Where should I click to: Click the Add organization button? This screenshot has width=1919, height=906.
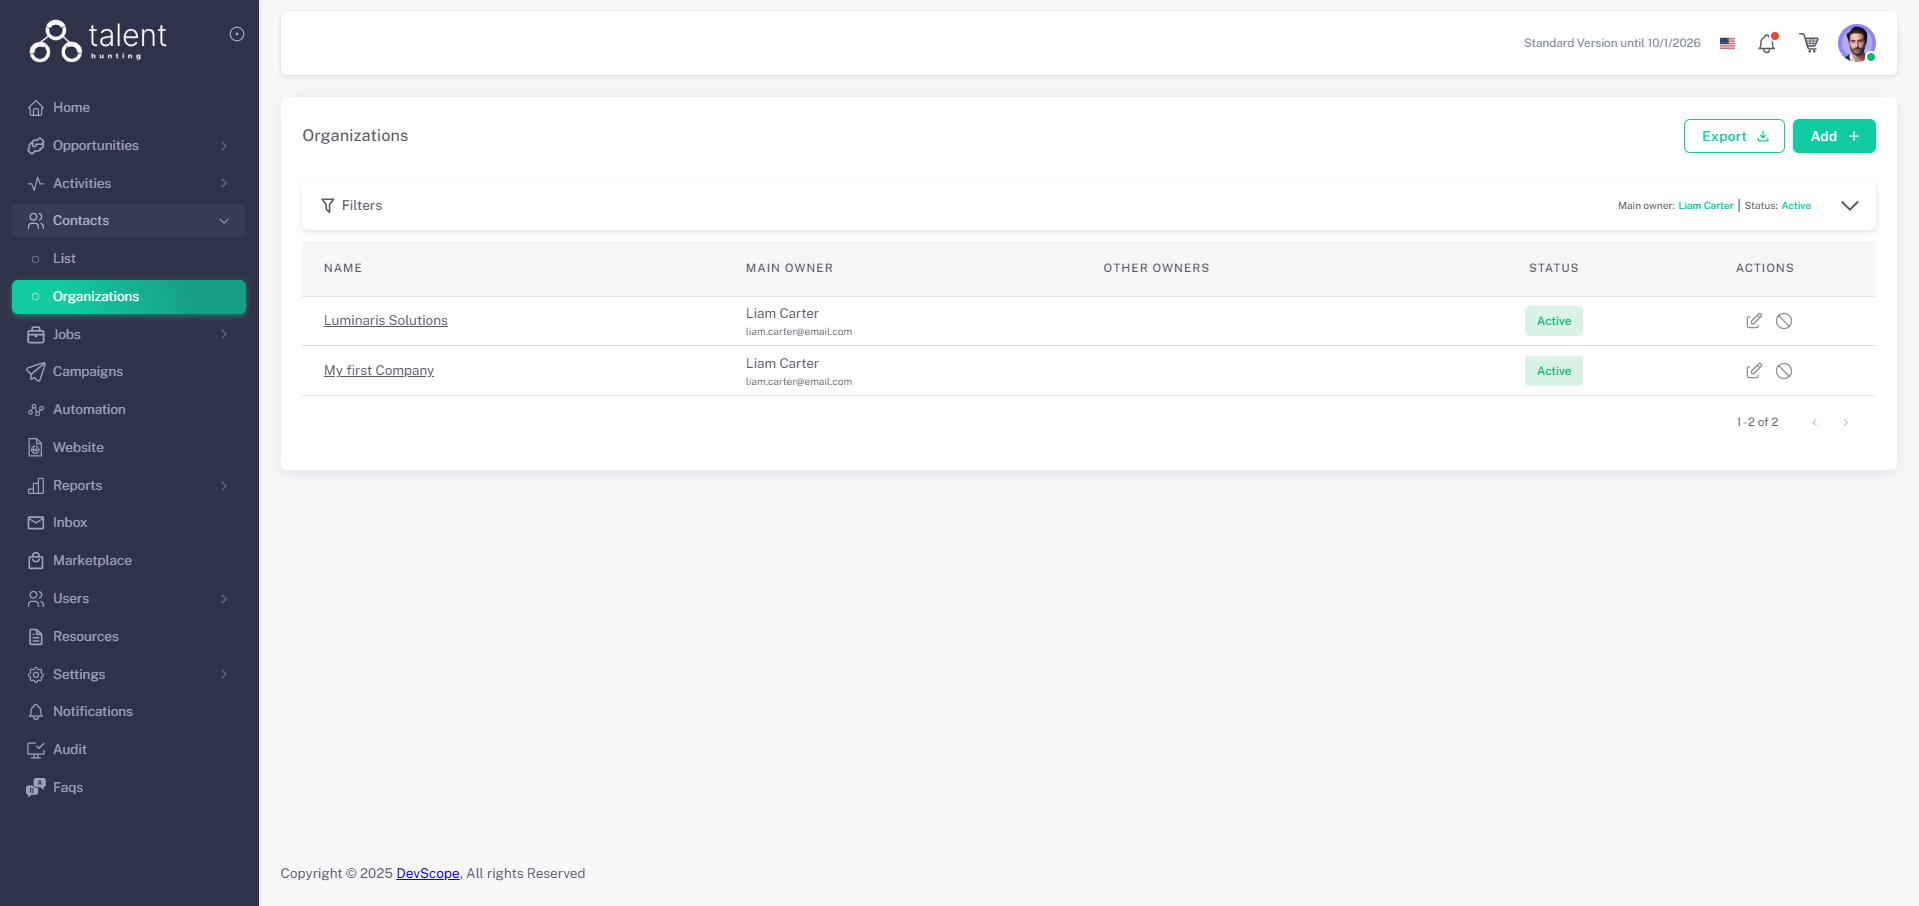[1833, 136]
